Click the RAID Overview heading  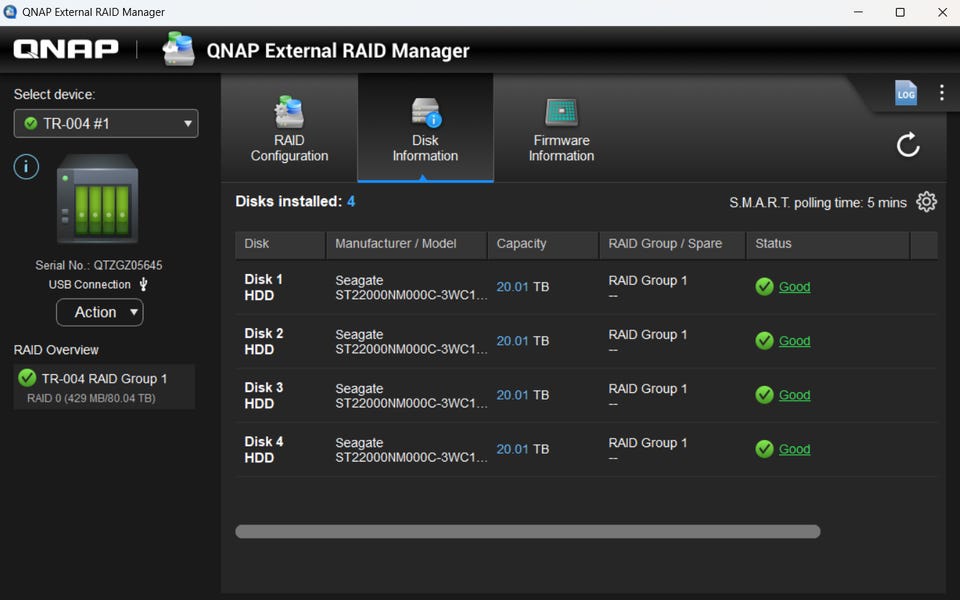tap(56, 350)
